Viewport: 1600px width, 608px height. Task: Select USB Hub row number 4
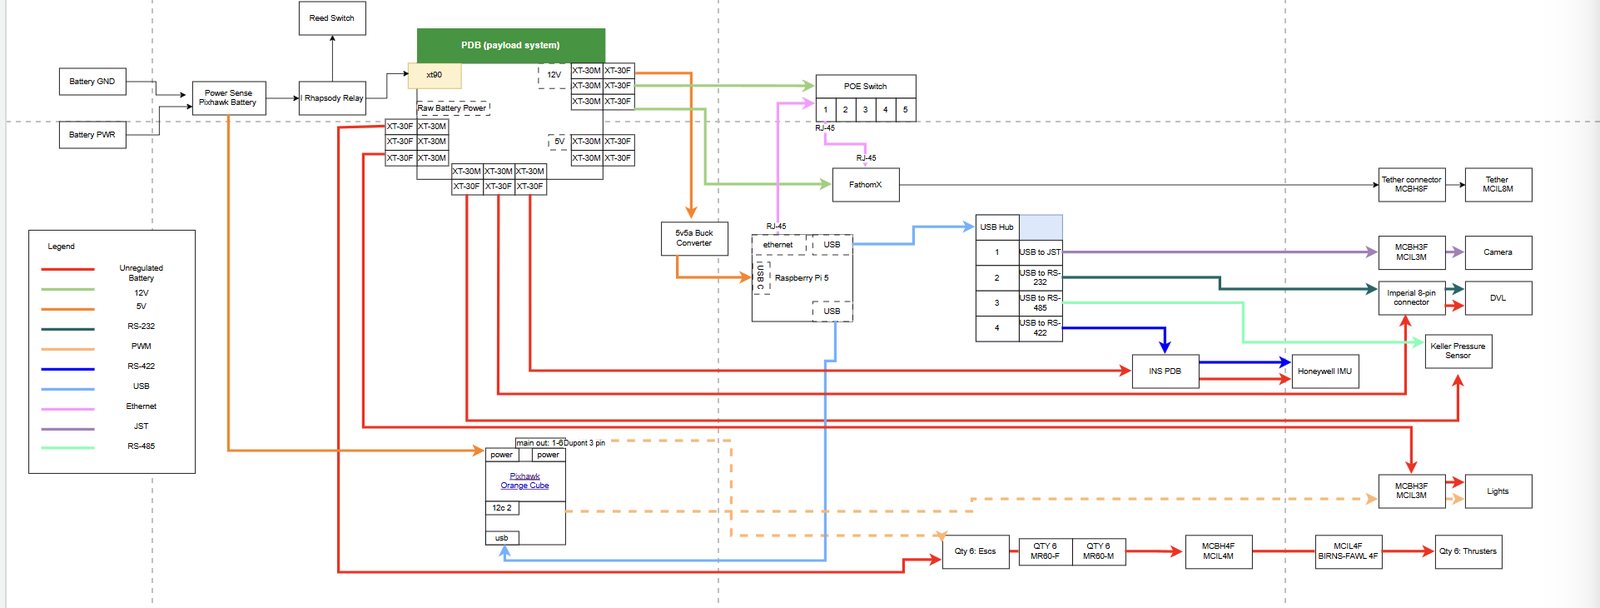(997, 328)
